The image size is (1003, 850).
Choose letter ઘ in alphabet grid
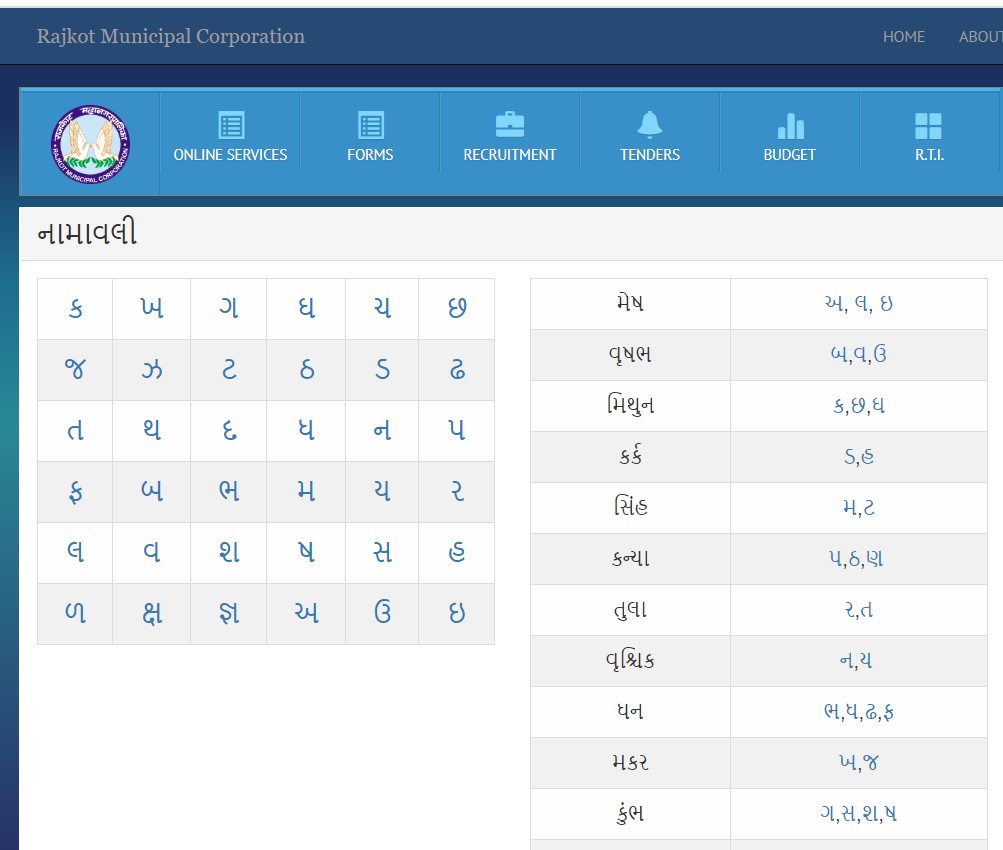tap(306, 308)
